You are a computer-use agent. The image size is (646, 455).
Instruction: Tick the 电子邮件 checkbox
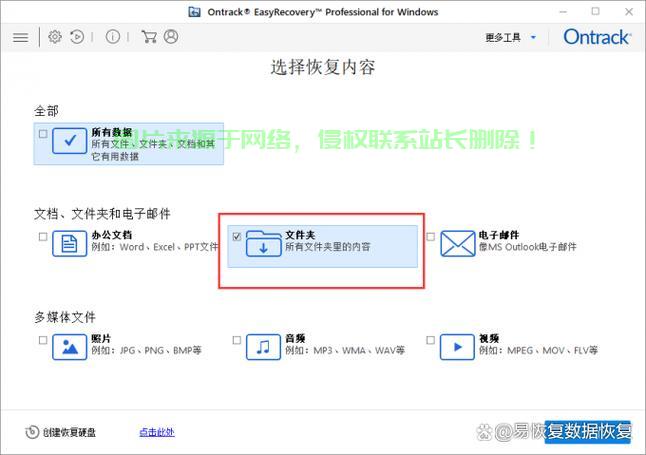[431, 237]
